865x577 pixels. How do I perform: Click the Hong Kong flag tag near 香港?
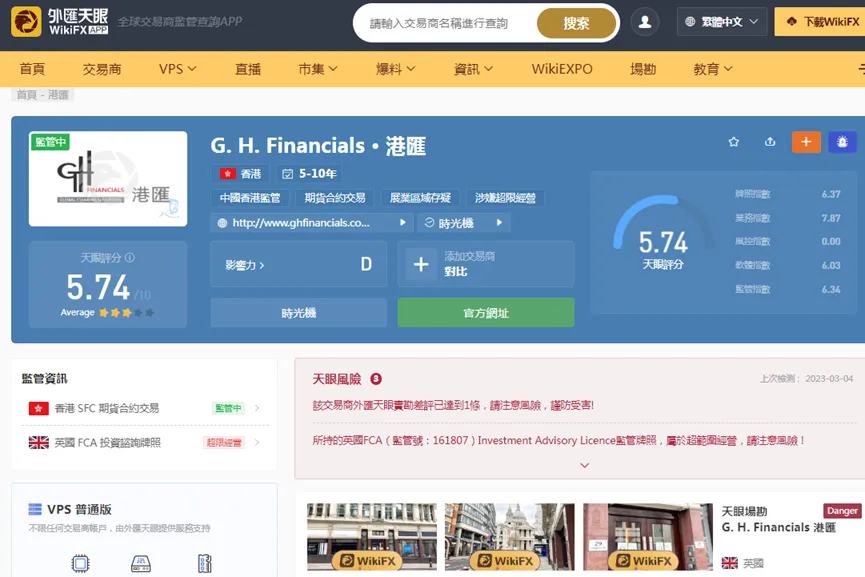(227, 174)
